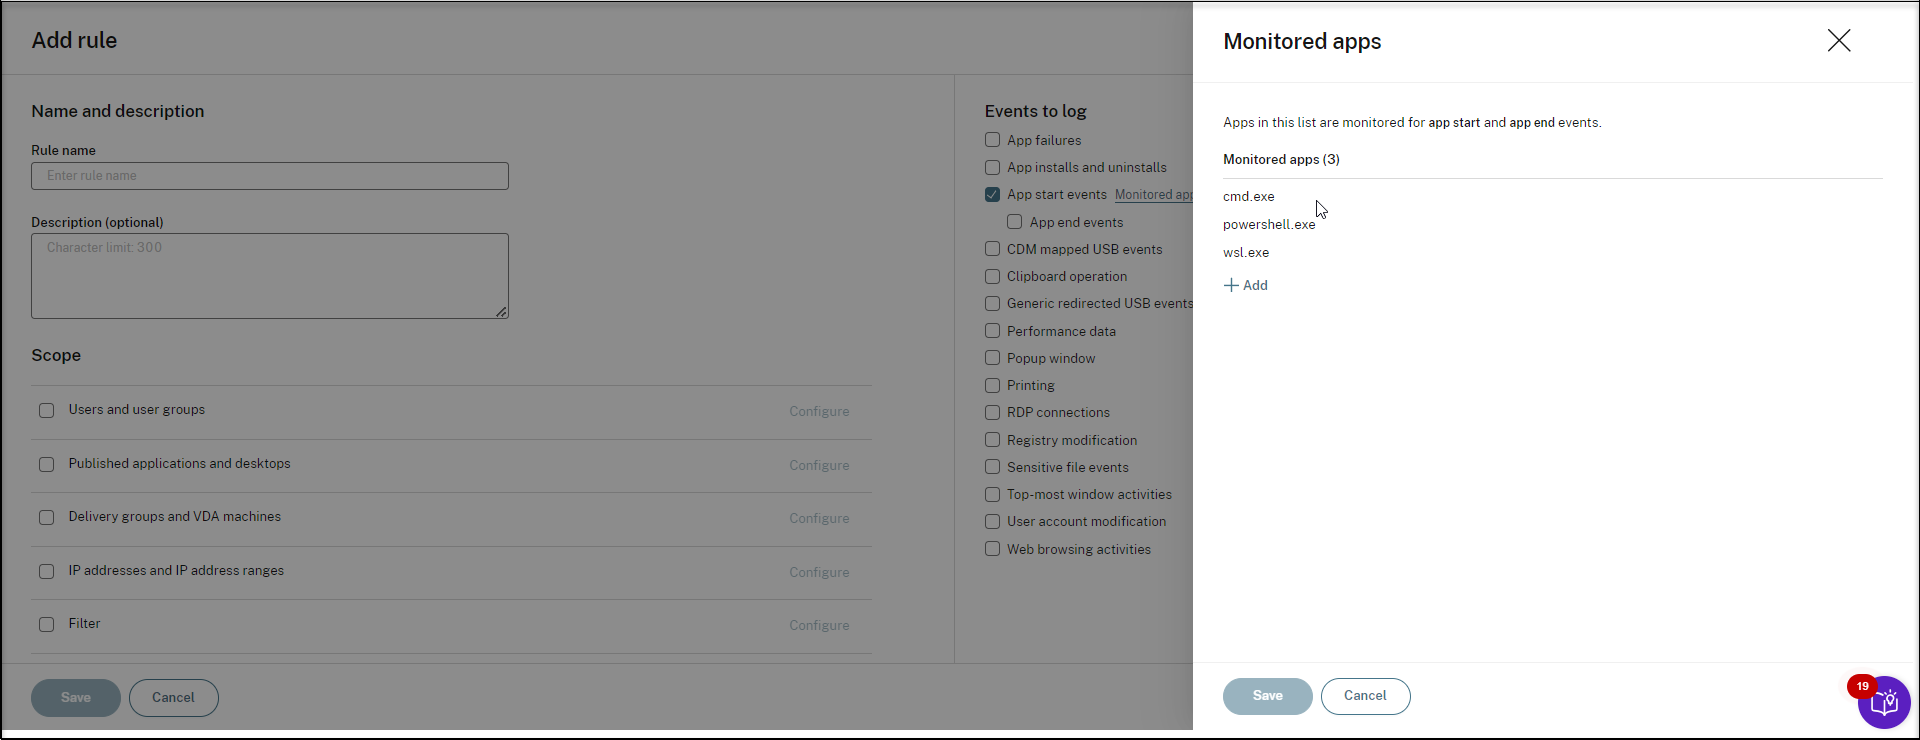Close the Monitored apps panel
This screenshot has width=1920, height=740.
pyautogui.click(x=1839, y=40)
